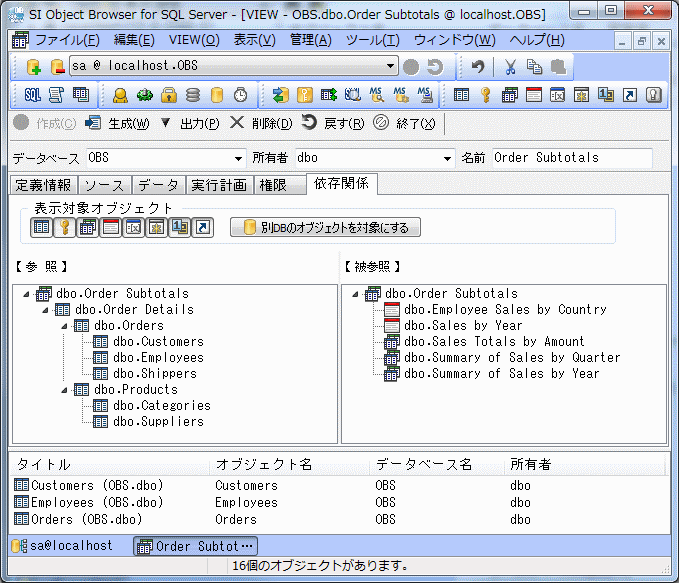Image resolution: width=679 pixels, height=583 pixels.
Task: Click the SQL execution icon in the toolbar
Action: [x=32, y=95]
